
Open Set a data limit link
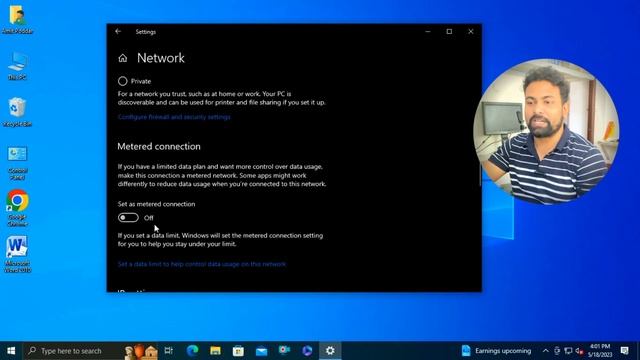(202, 264)
